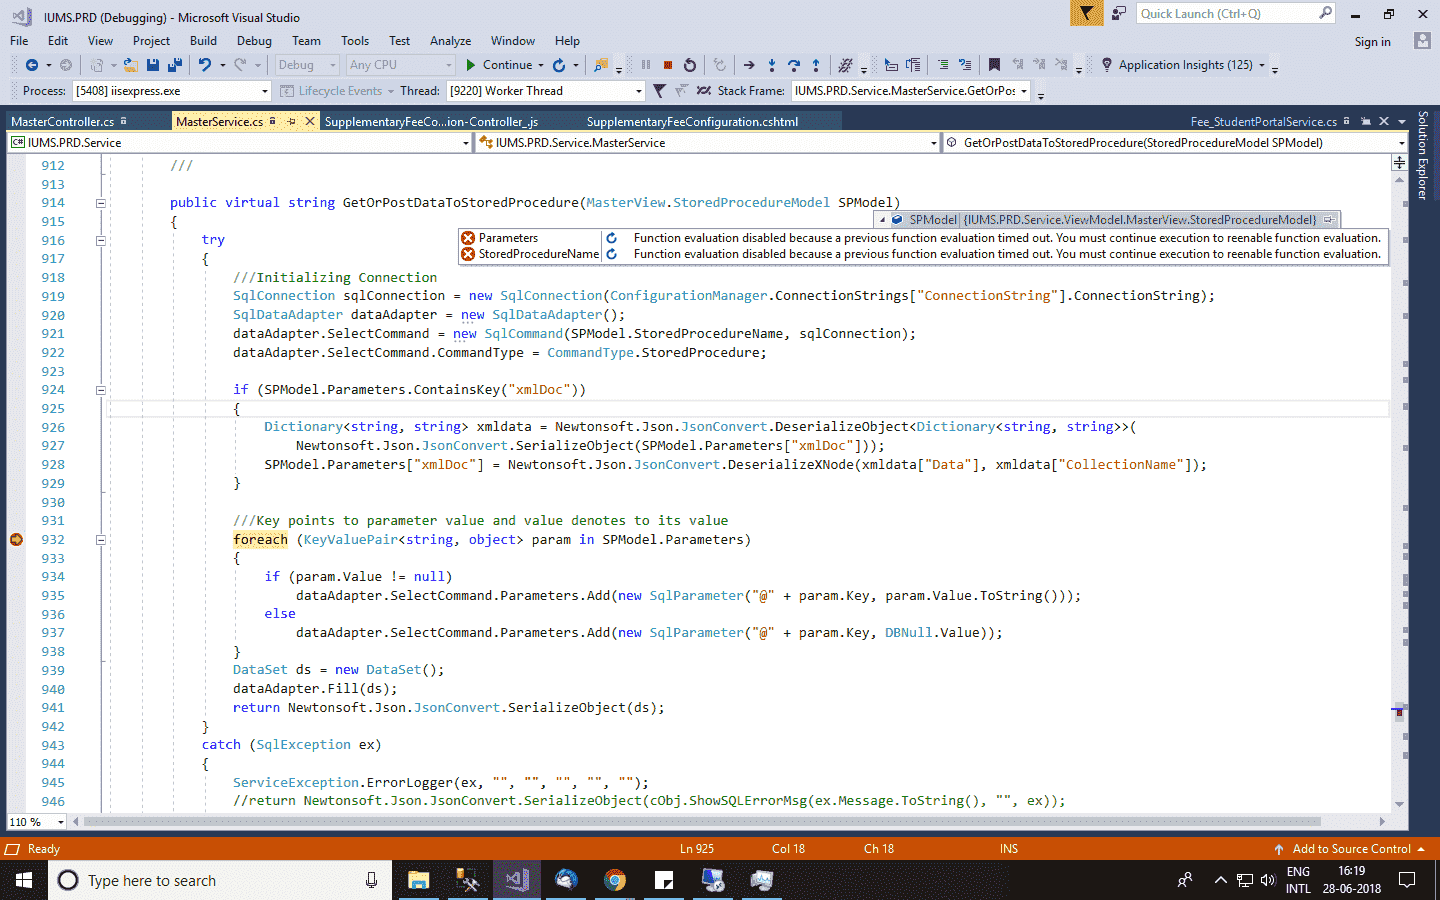Image resolution: width=1440 pixels, height=900 pixels.
Task: Open notifications flag in title bar
Action: [x=1086, y=13]
